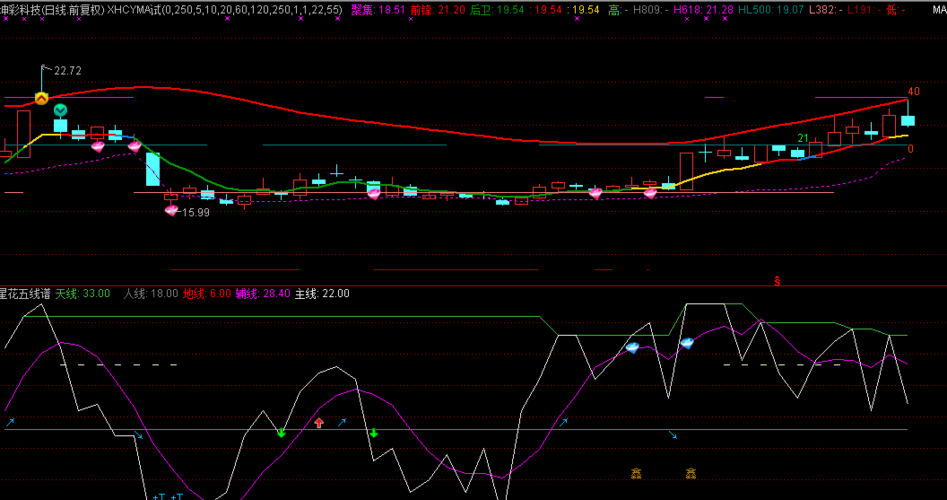
Task: Click the 主线: 22.00 value
Action: pos(322,293)
